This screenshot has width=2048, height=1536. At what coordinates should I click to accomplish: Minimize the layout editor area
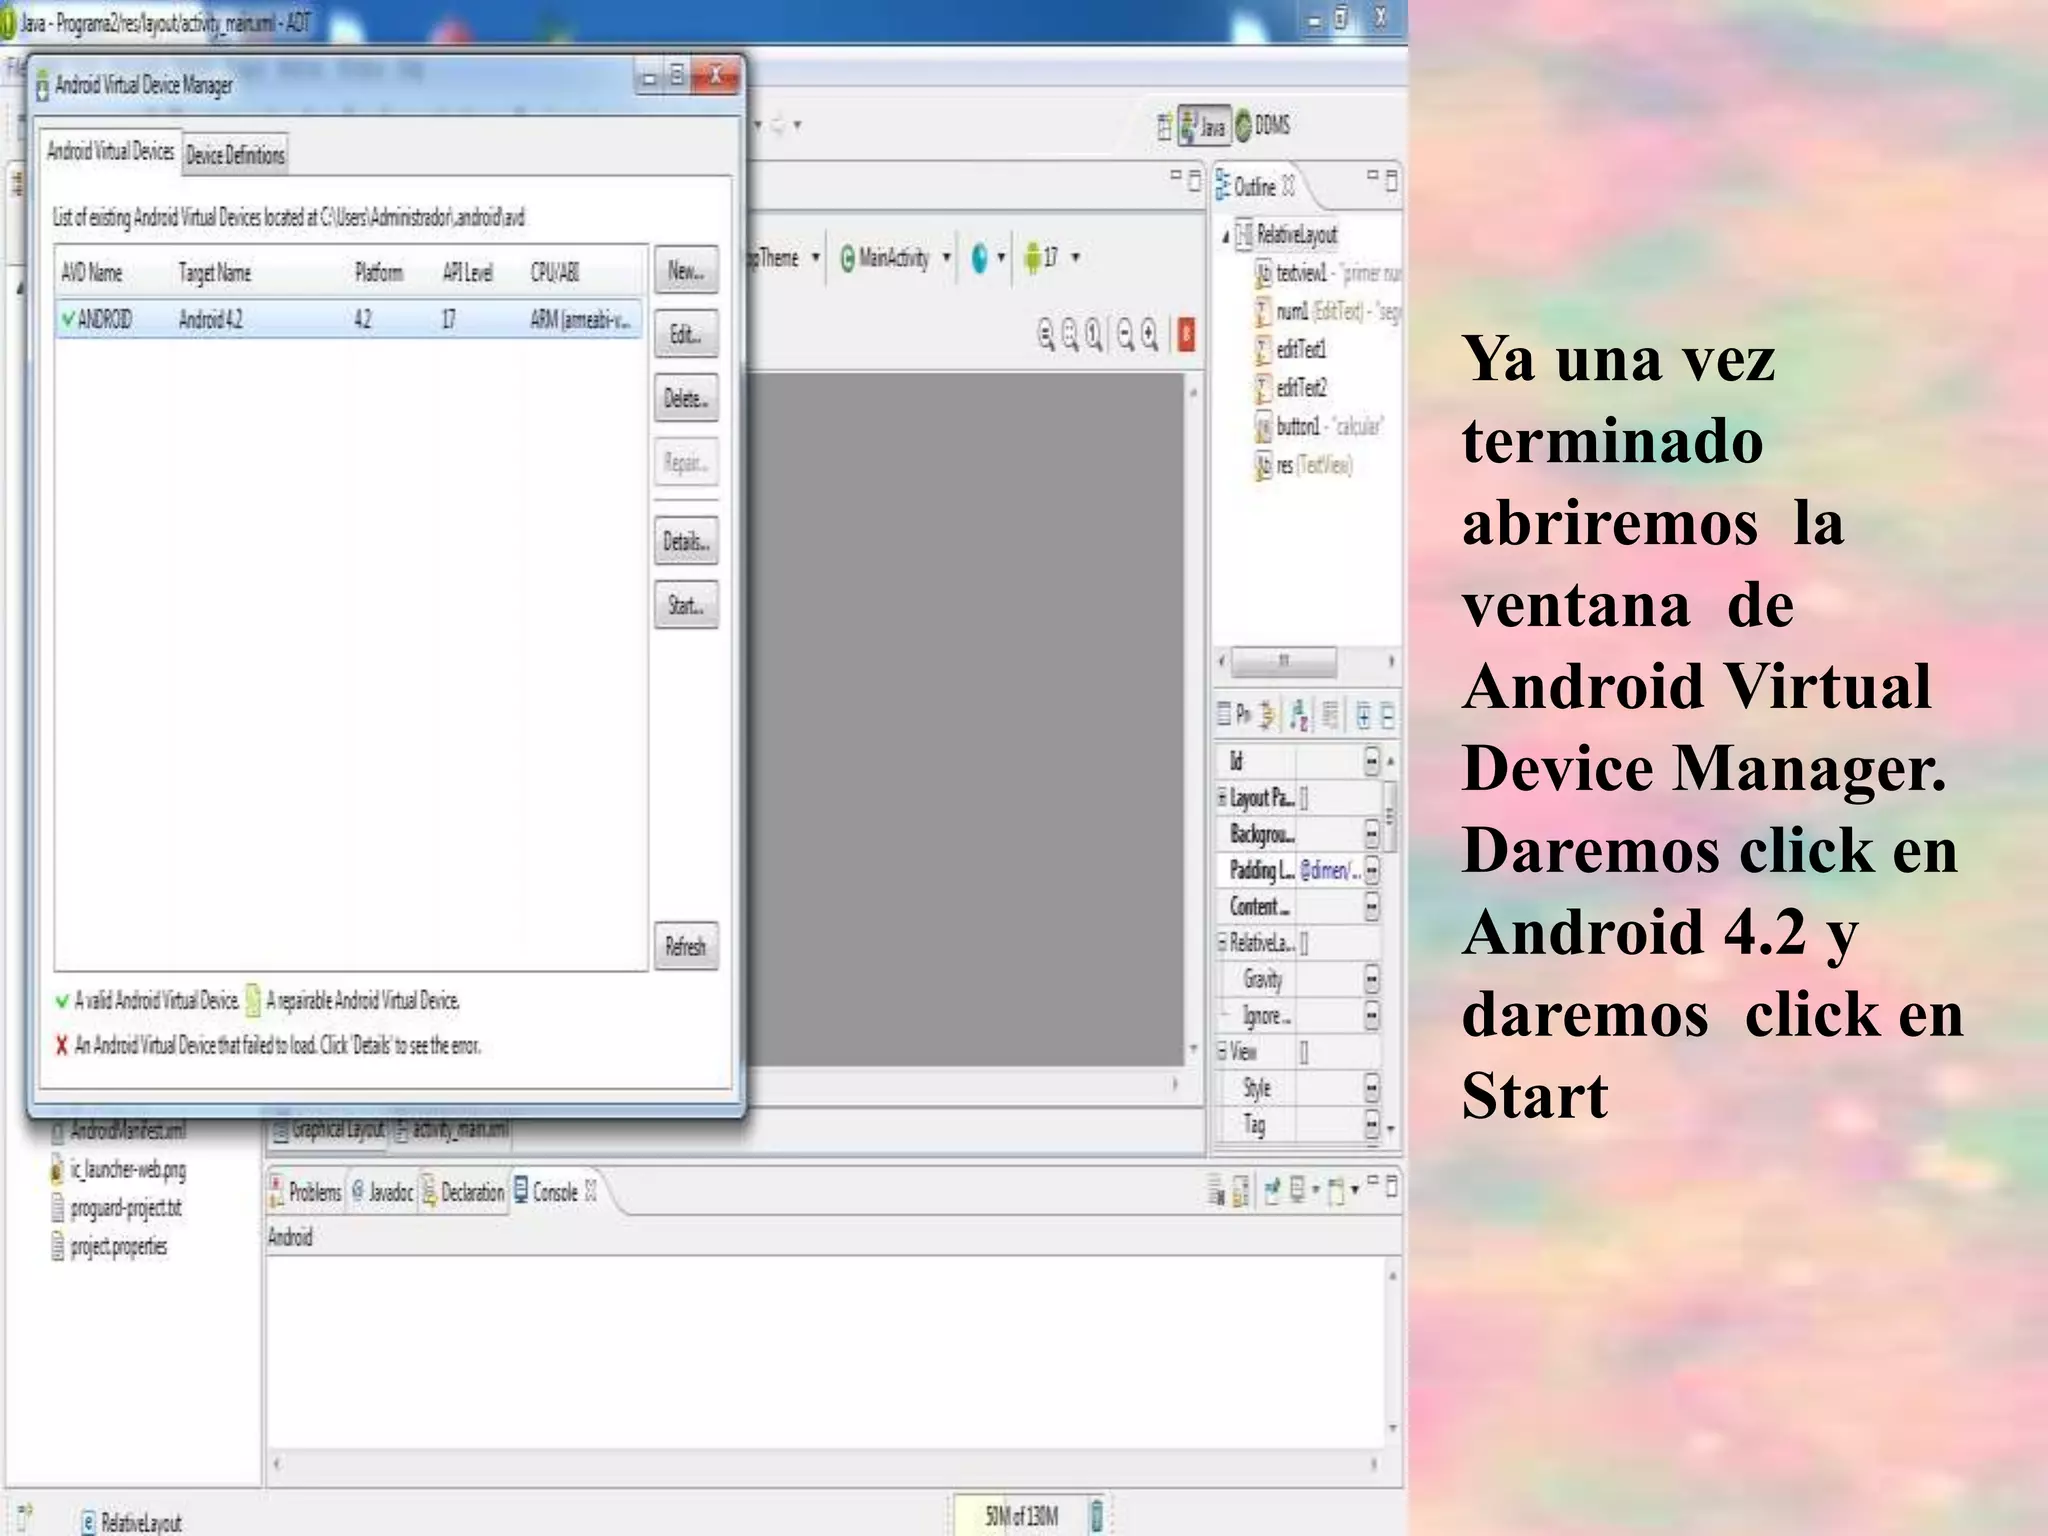point(1176,176)
